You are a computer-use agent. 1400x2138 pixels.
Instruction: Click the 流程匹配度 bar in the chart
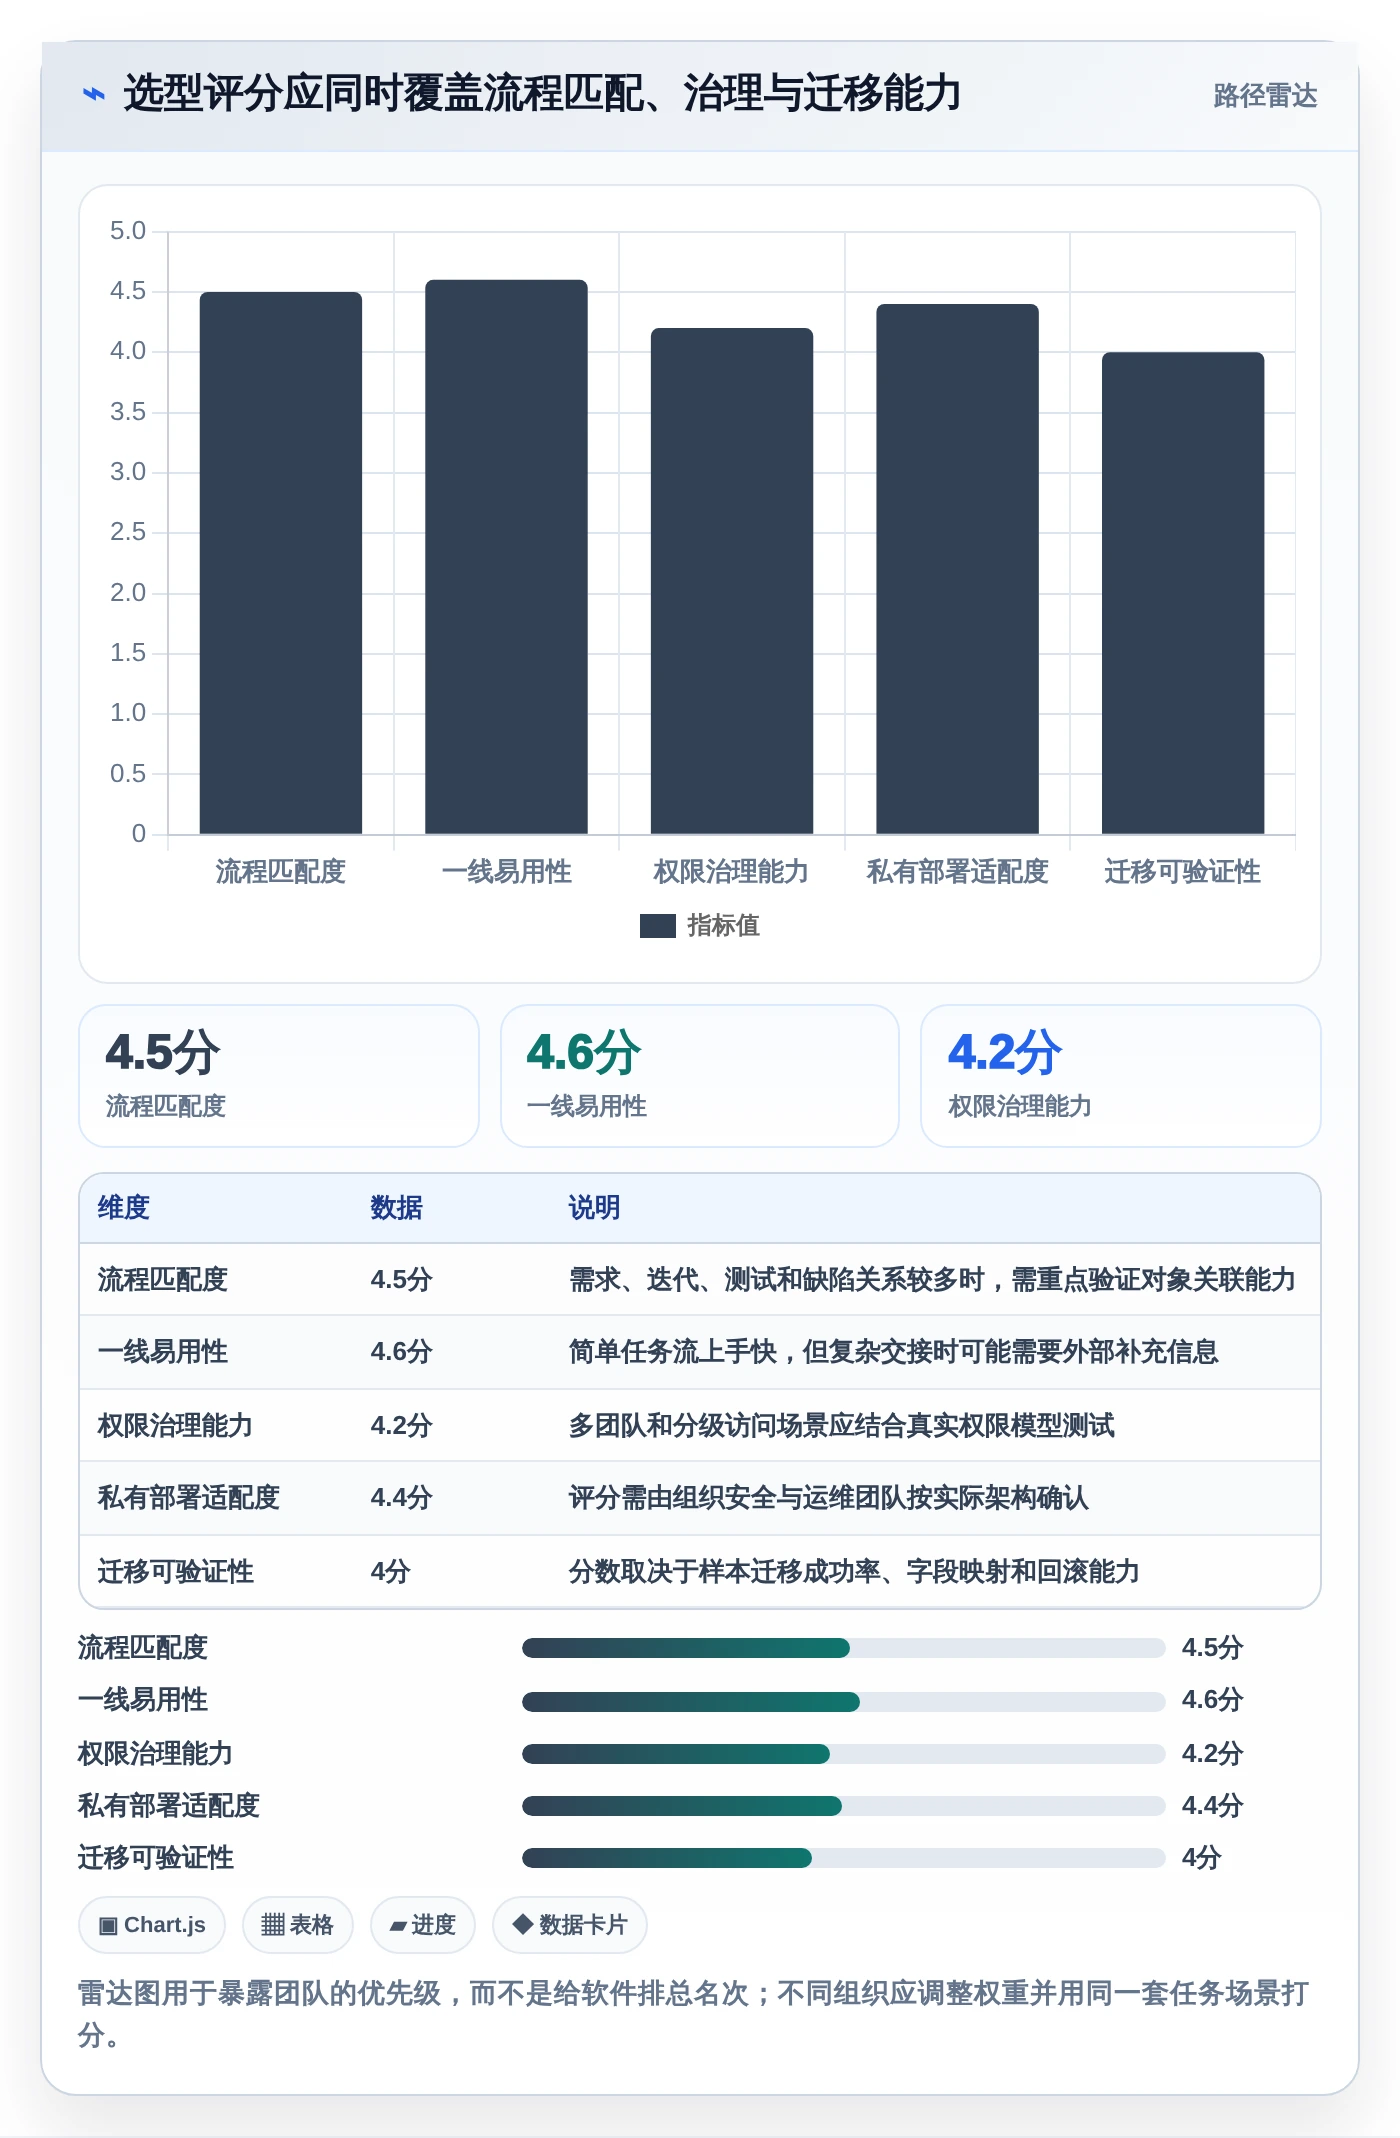(x=281, y=563)
